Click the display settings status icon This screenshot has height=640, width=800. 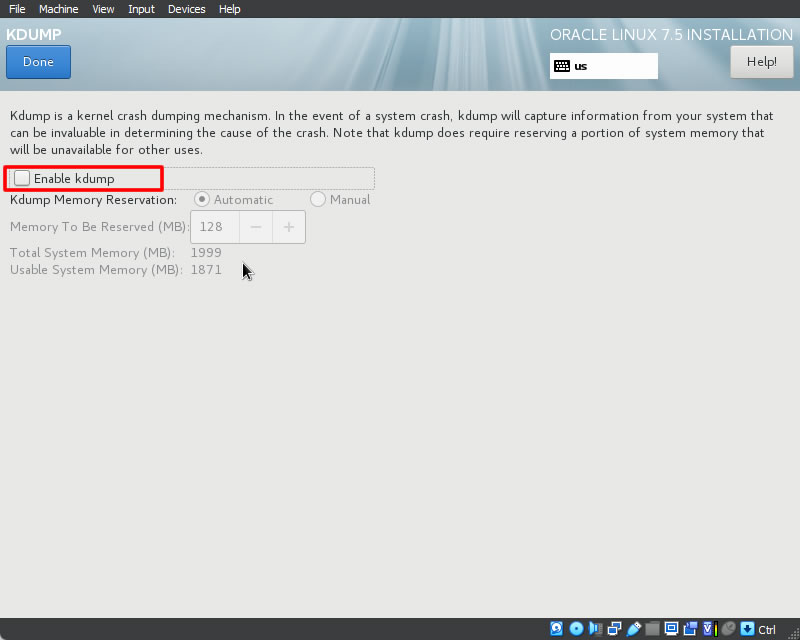pos(671,629)
